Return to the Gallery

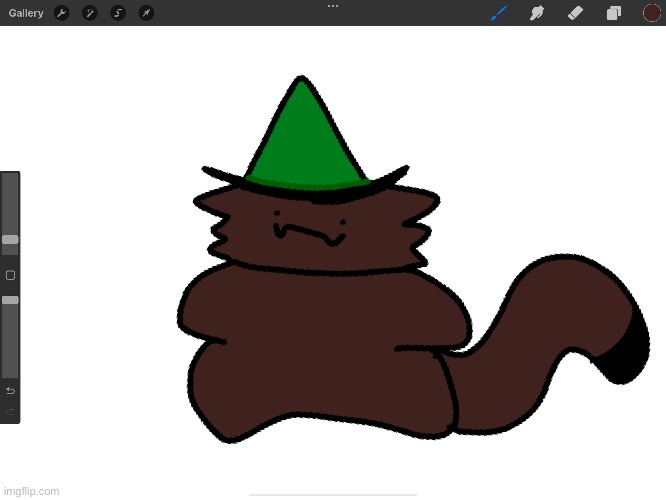tap(26, 13)
